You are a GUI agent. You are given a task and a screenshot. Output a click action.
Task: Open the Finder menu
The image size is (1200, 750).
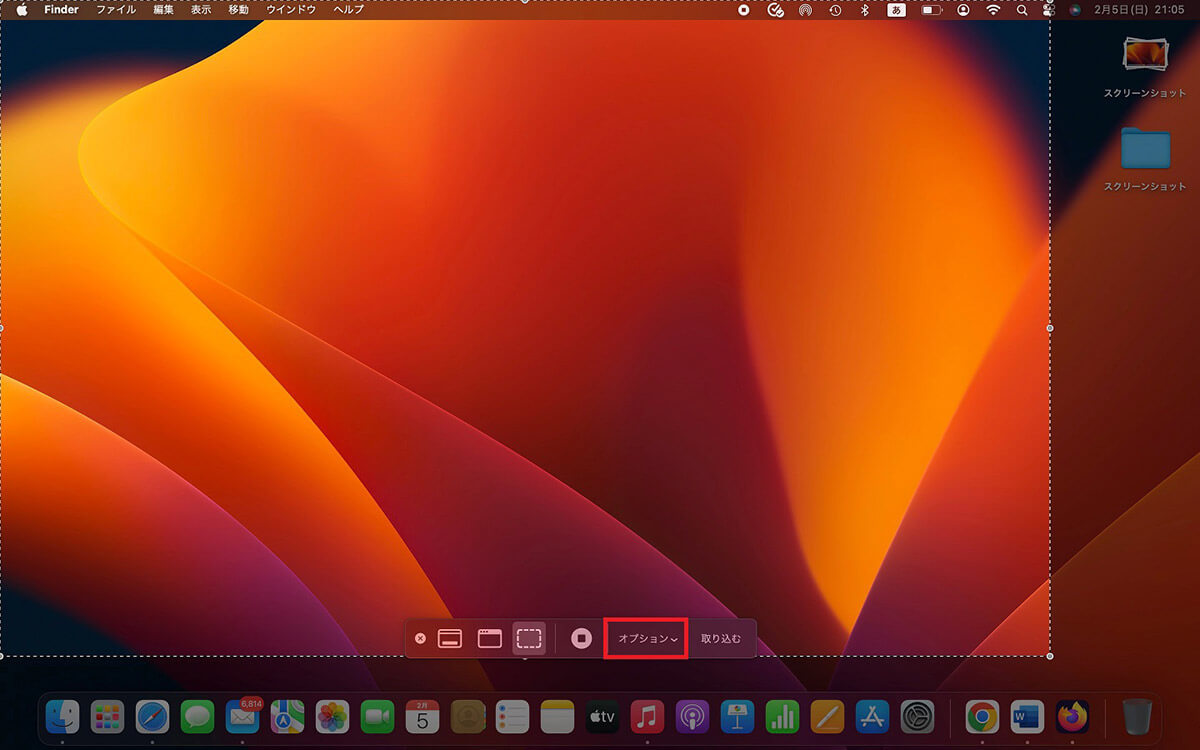[x=61, y=10]
